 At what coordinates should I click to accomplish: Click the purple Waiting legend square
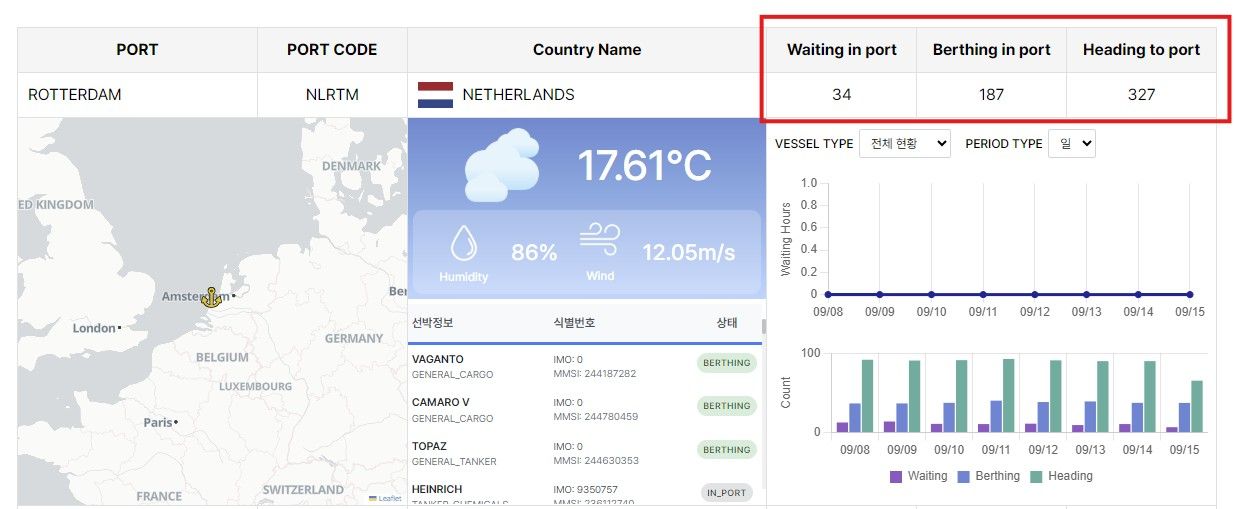(x=896, y=476)
